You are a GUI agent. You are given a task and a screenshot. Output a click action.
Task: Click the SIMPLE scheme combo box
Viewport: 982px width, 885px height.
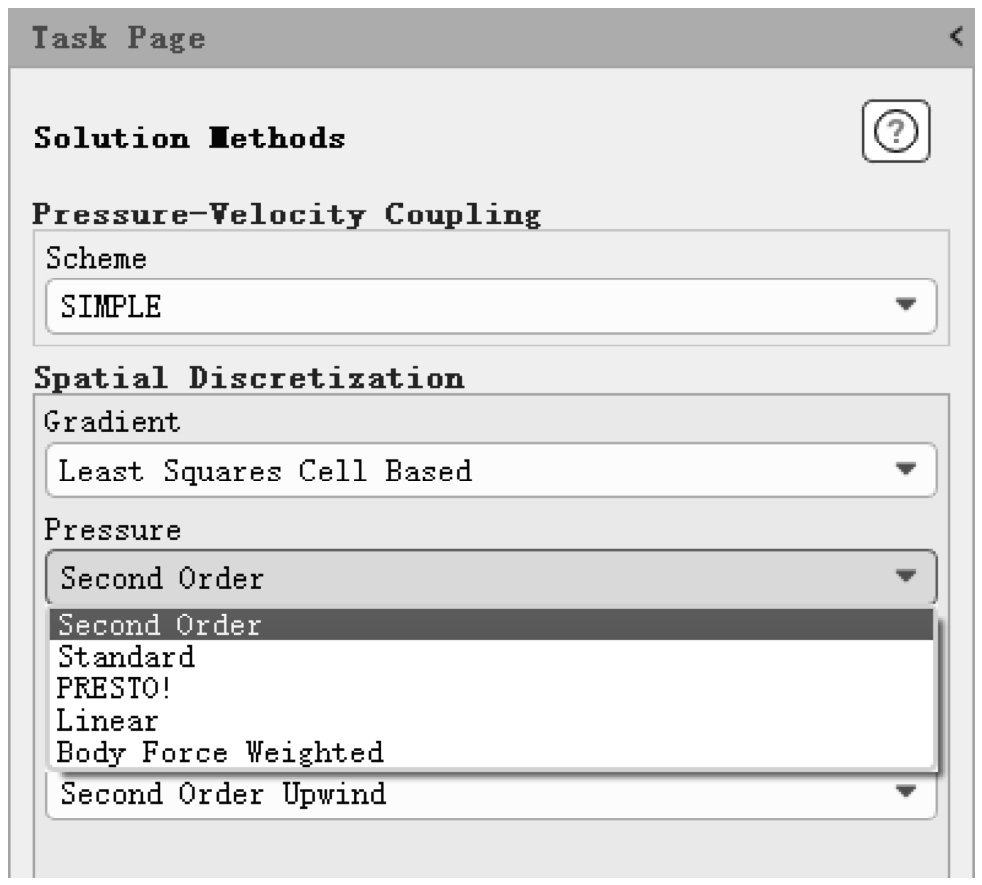[450, 306]
